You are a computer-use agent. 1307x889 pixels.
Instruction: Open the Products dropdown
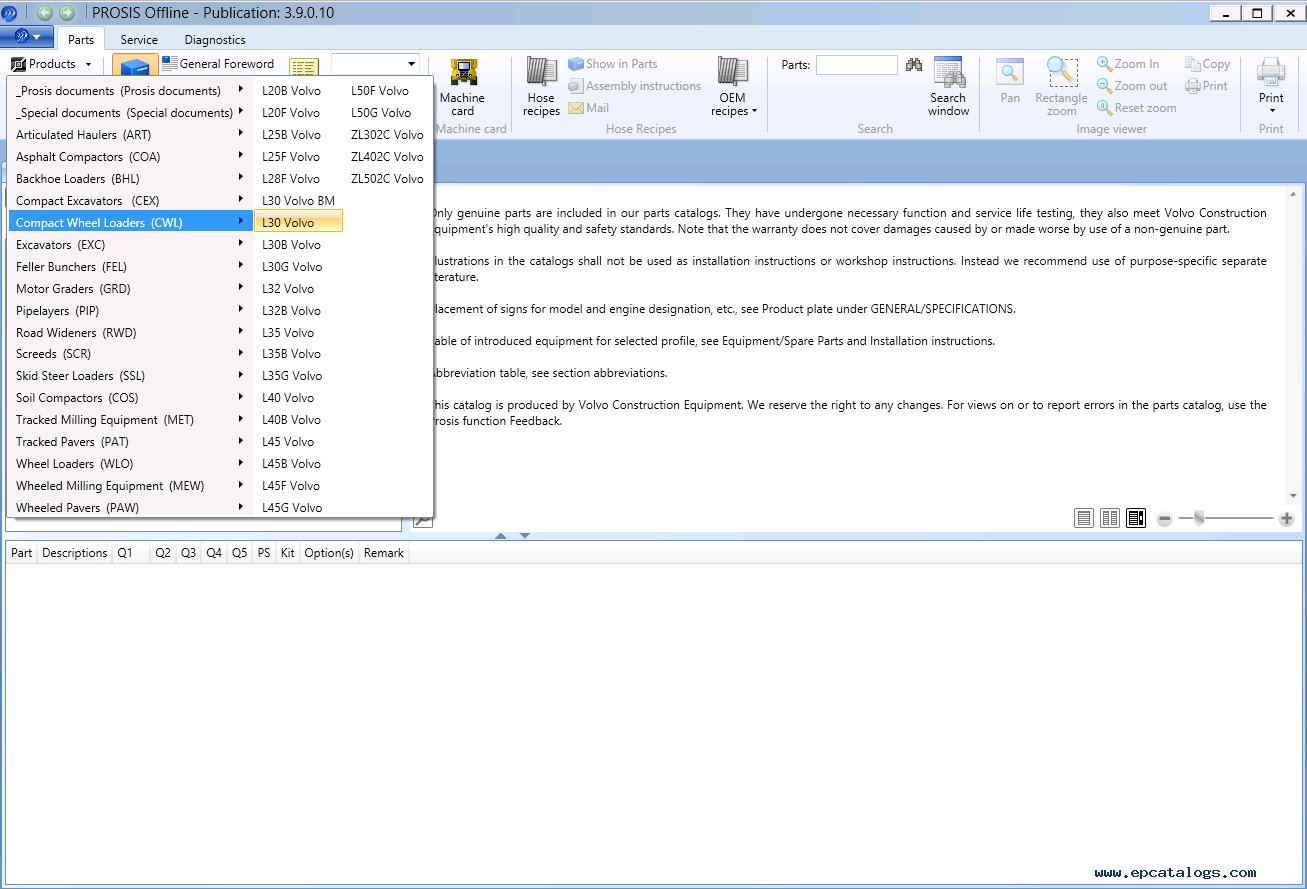click(x=52, y=64)
